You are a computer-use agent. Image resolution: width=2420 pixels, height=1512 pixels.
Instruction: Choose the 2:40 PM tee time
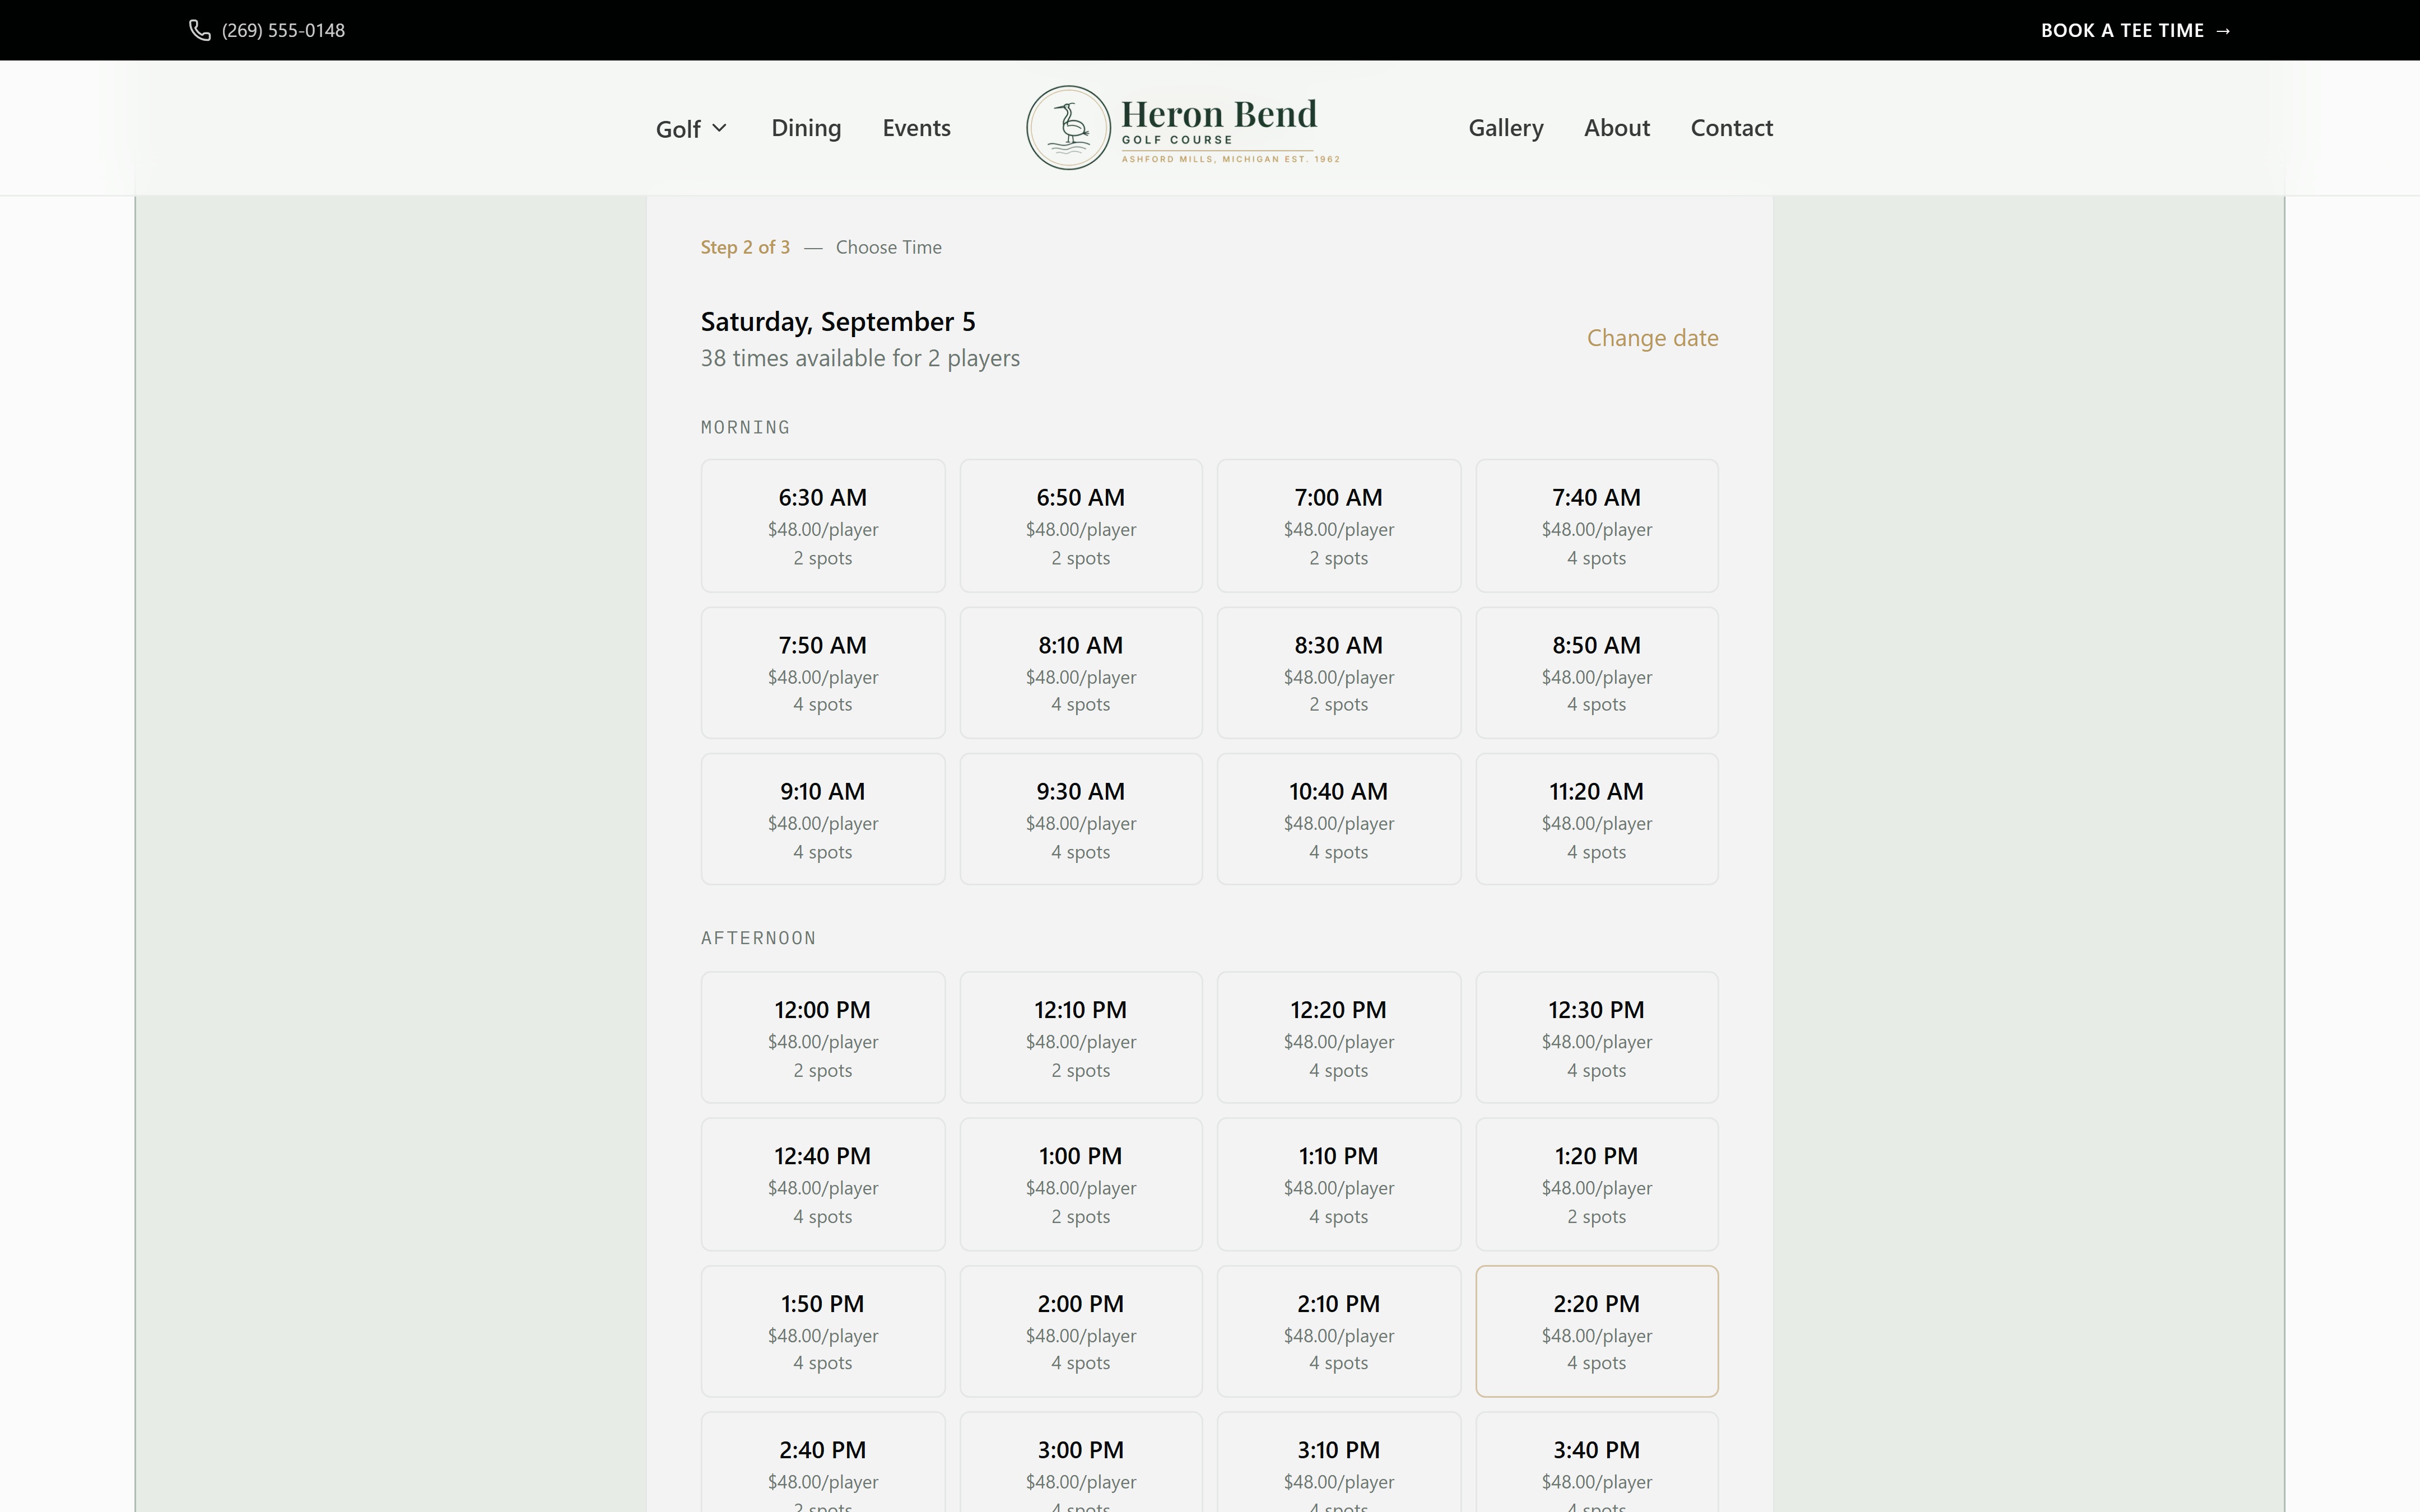tap(823, 1463)
